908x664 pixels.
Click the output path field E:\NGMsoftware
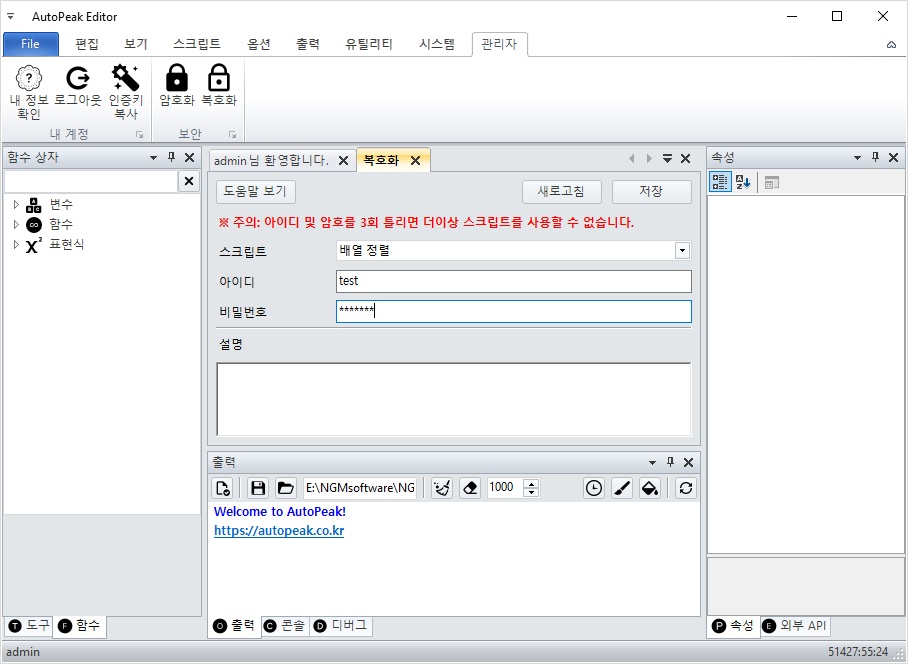click(360, 488)
